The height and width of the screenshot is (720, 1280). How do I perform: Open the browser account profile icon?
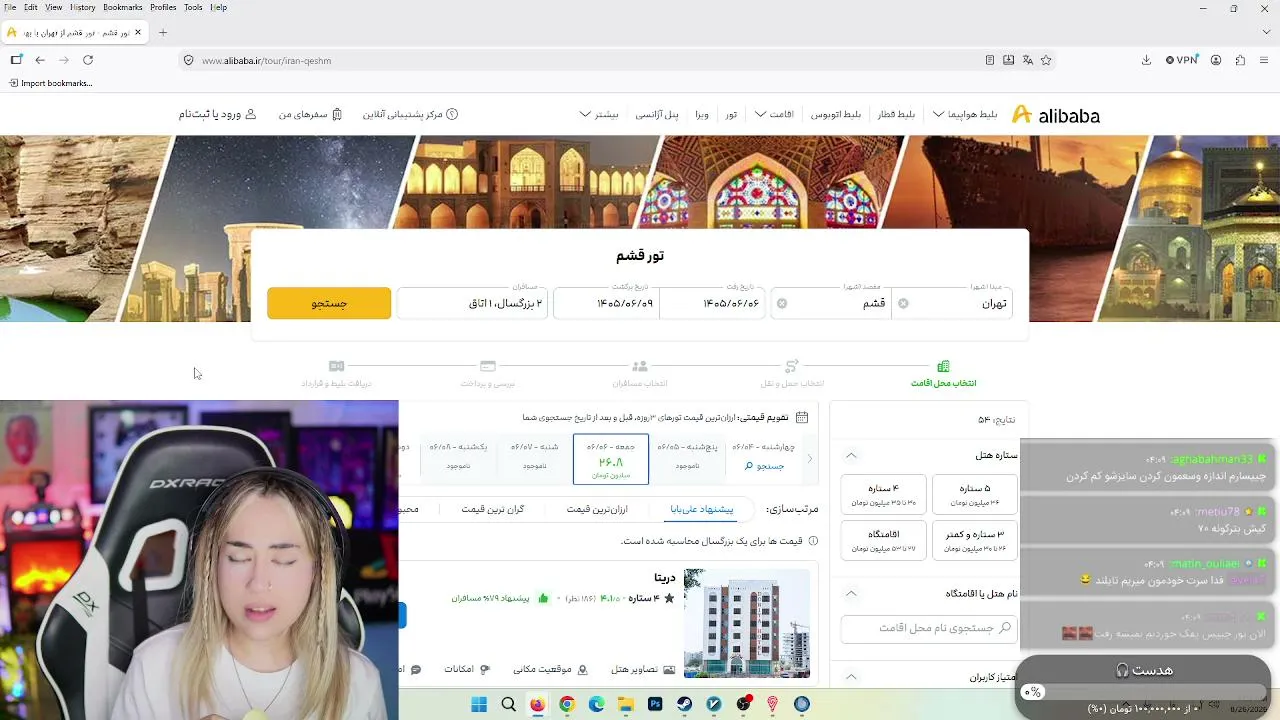pyautogui.click(x=1216, y=60)
